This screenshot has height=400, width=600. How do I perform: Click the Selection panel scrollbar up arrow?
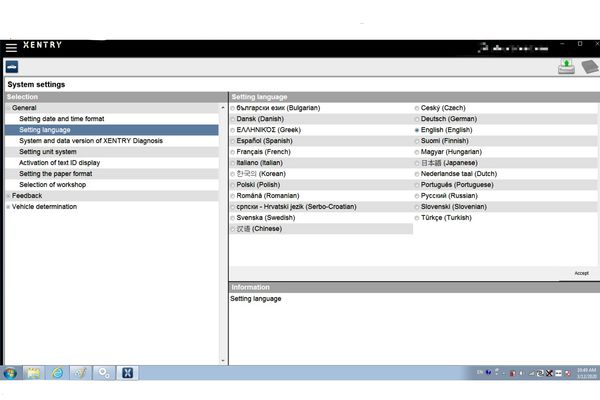(x=222, y=108)
